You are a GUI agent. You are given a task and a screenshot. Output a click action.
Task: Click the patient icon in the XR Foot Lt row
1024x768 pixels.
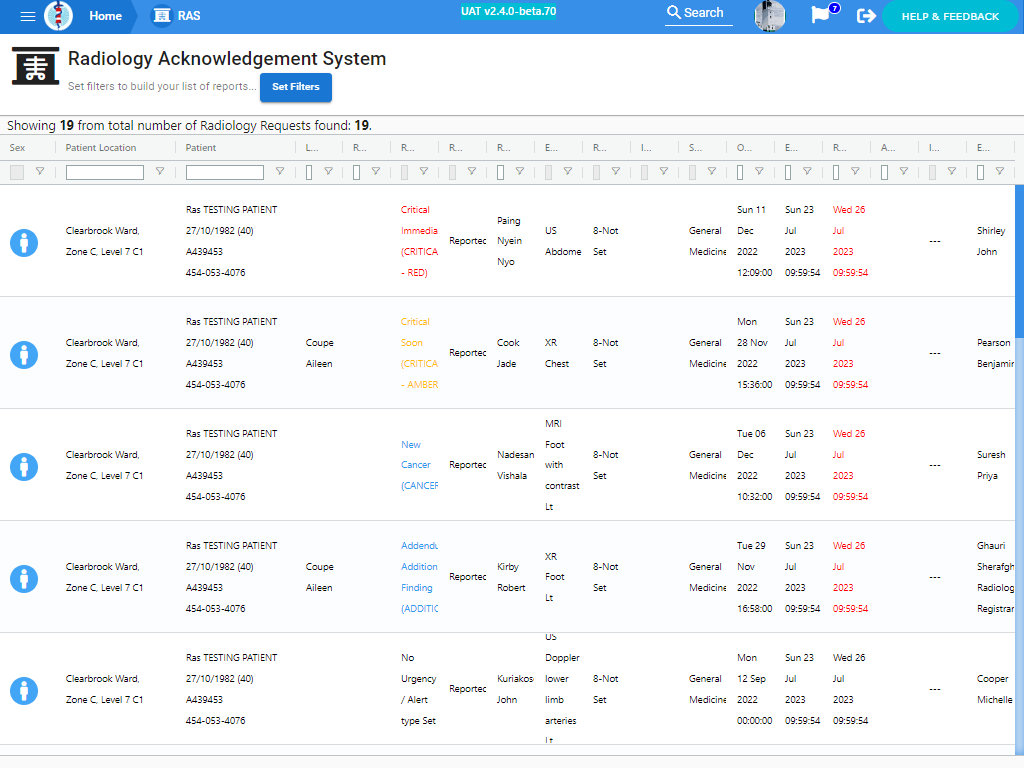point(24,579)
